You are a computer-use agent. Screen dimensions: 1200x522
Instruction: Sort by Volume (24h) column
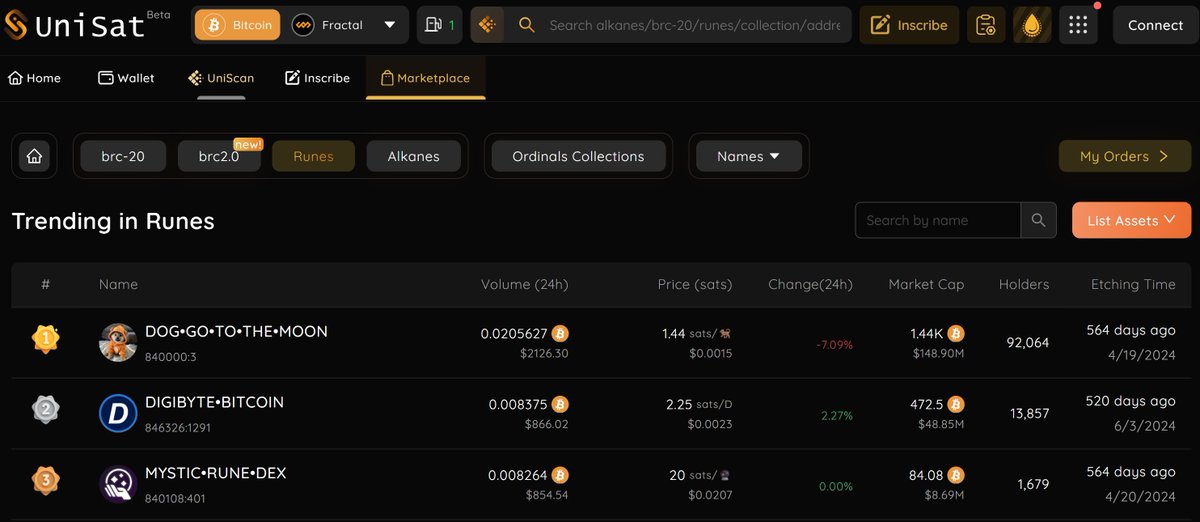click(x=524, y=284)
